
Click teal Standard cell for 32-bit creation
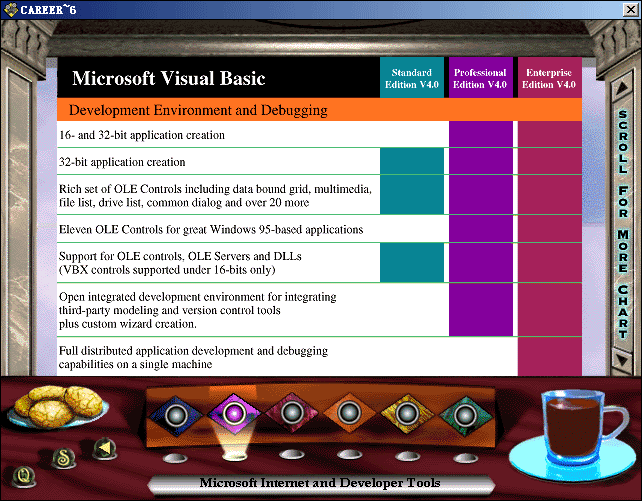[x=412, y=161]
